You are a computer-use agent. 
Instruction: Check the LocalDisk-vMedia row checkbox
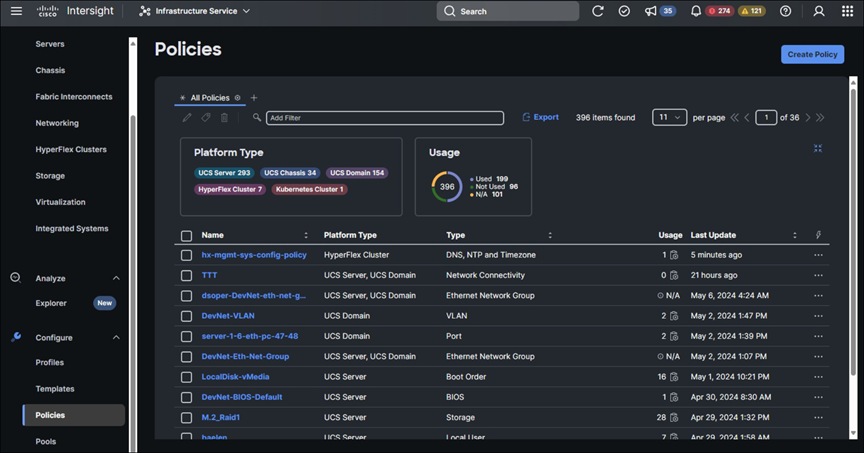pos(186,378)
